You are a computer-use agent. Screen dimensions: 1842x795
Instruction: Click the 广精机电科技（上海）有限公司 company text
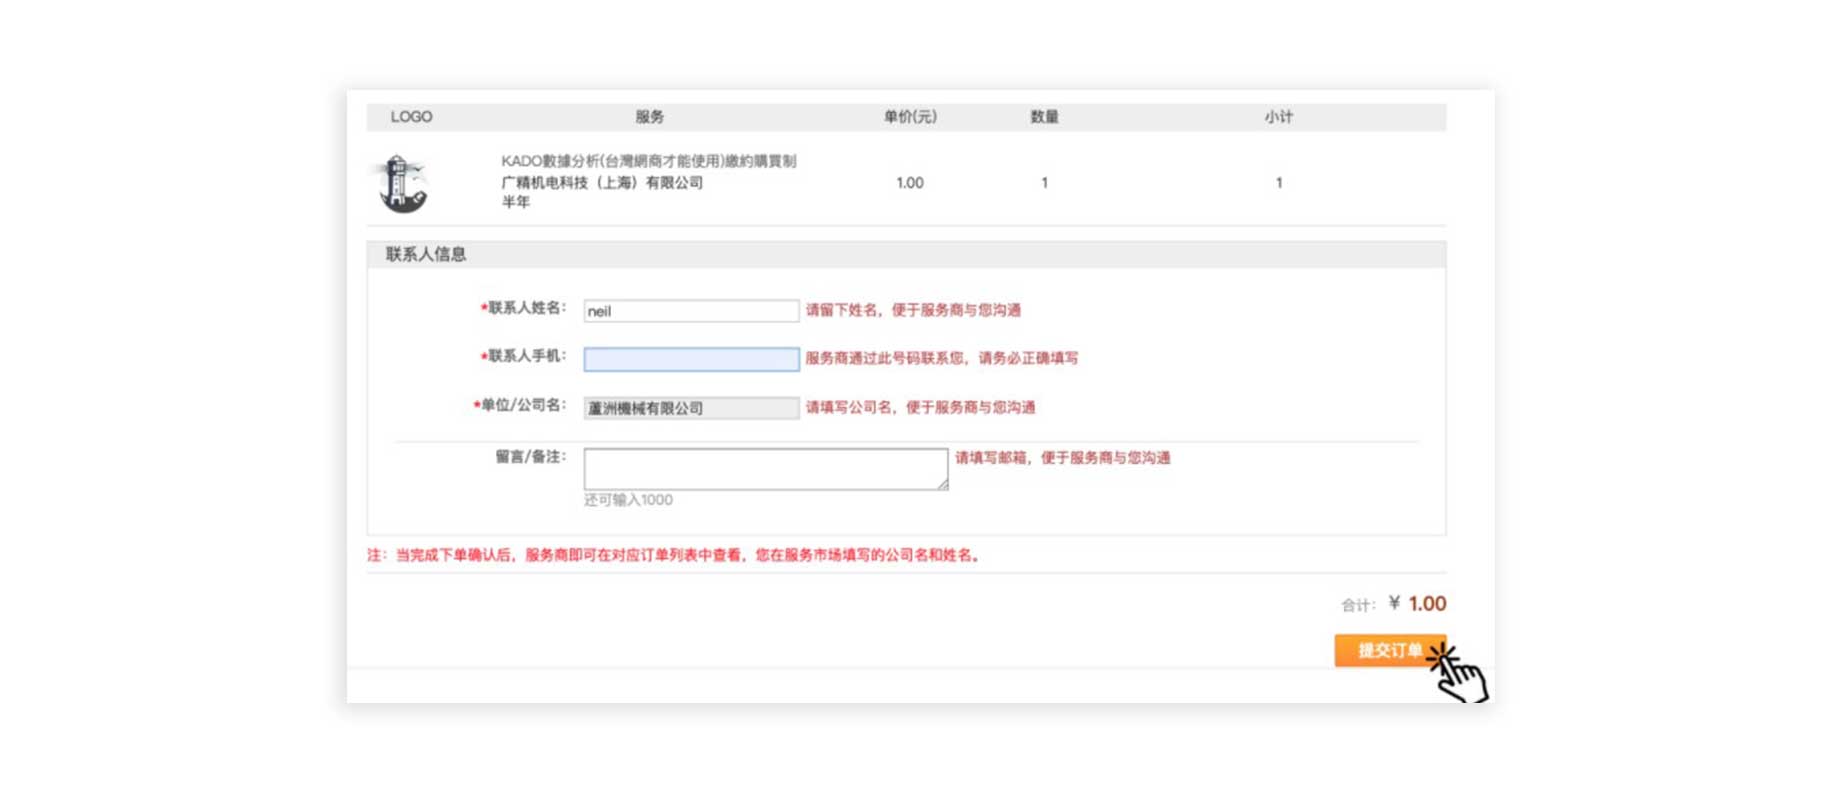[602, 182]
